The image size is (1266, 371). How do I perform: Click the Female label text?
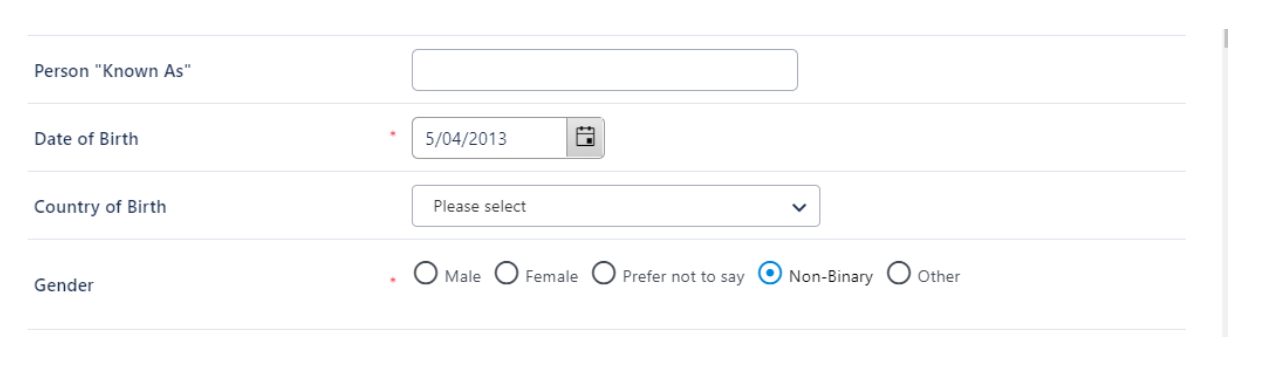(x=551, y=276)
